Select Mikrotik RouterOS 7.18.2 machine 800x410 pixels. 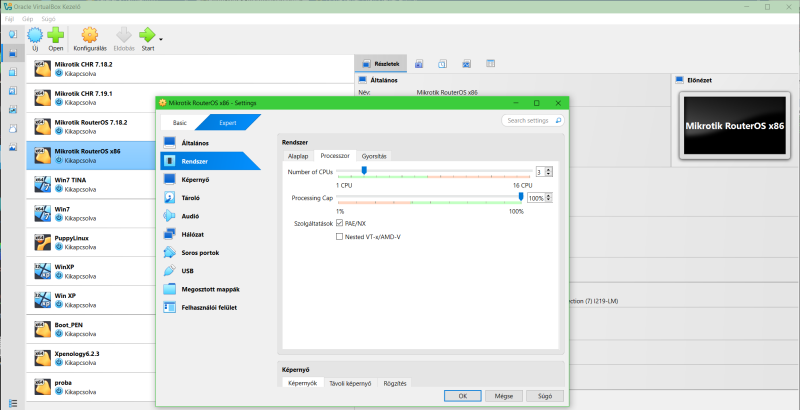92,127
